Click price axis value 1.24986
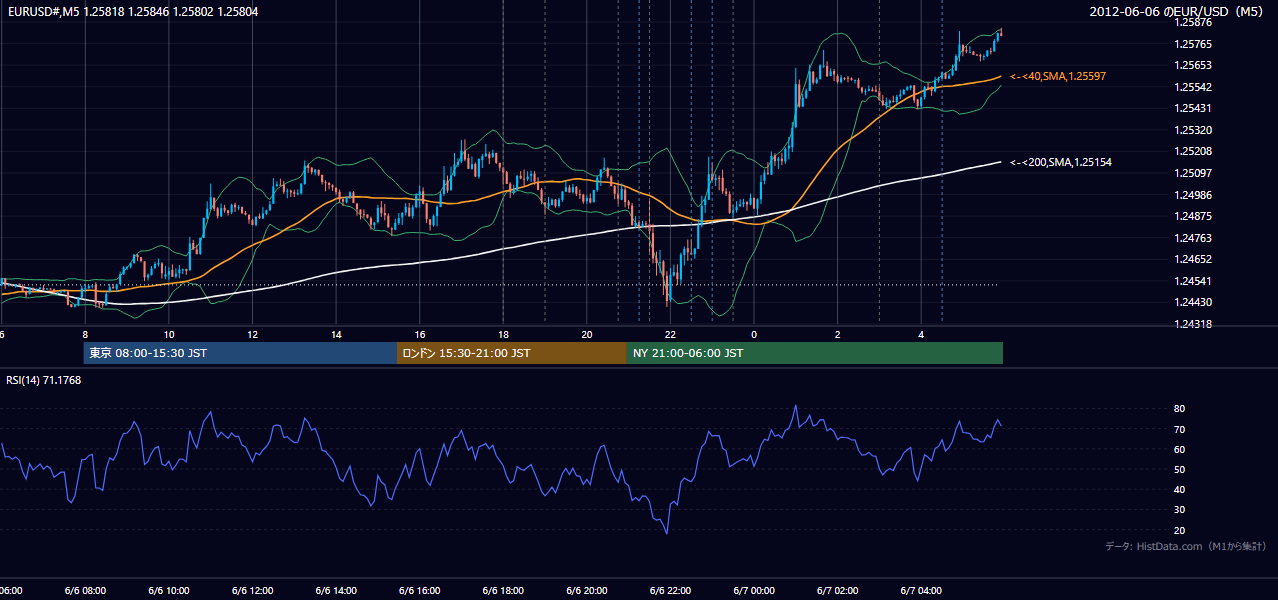The image size is (1278, 600). pyautogui.click(x=1193, y=195)
